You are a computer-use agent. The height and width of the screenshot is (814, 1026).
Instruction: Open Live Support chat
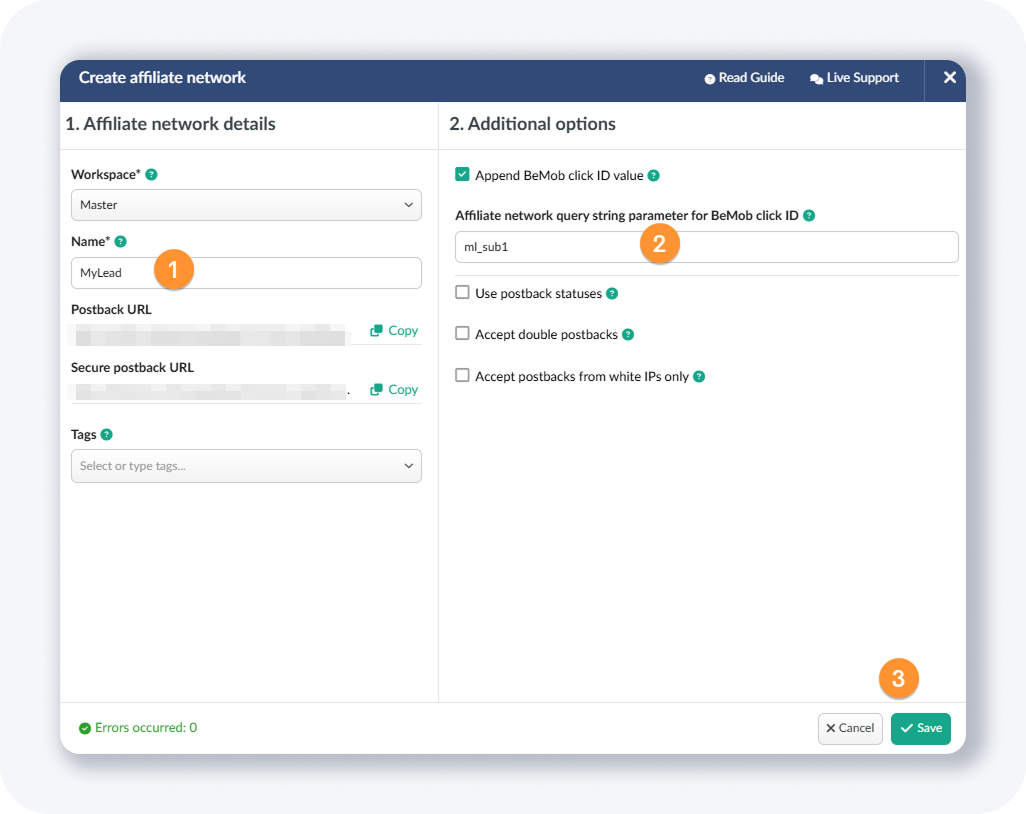[x=854, y=78]
